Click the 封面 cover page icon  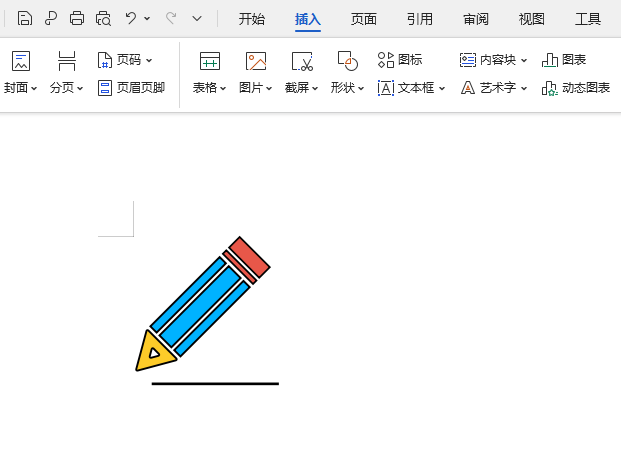[x=21, y=61]
